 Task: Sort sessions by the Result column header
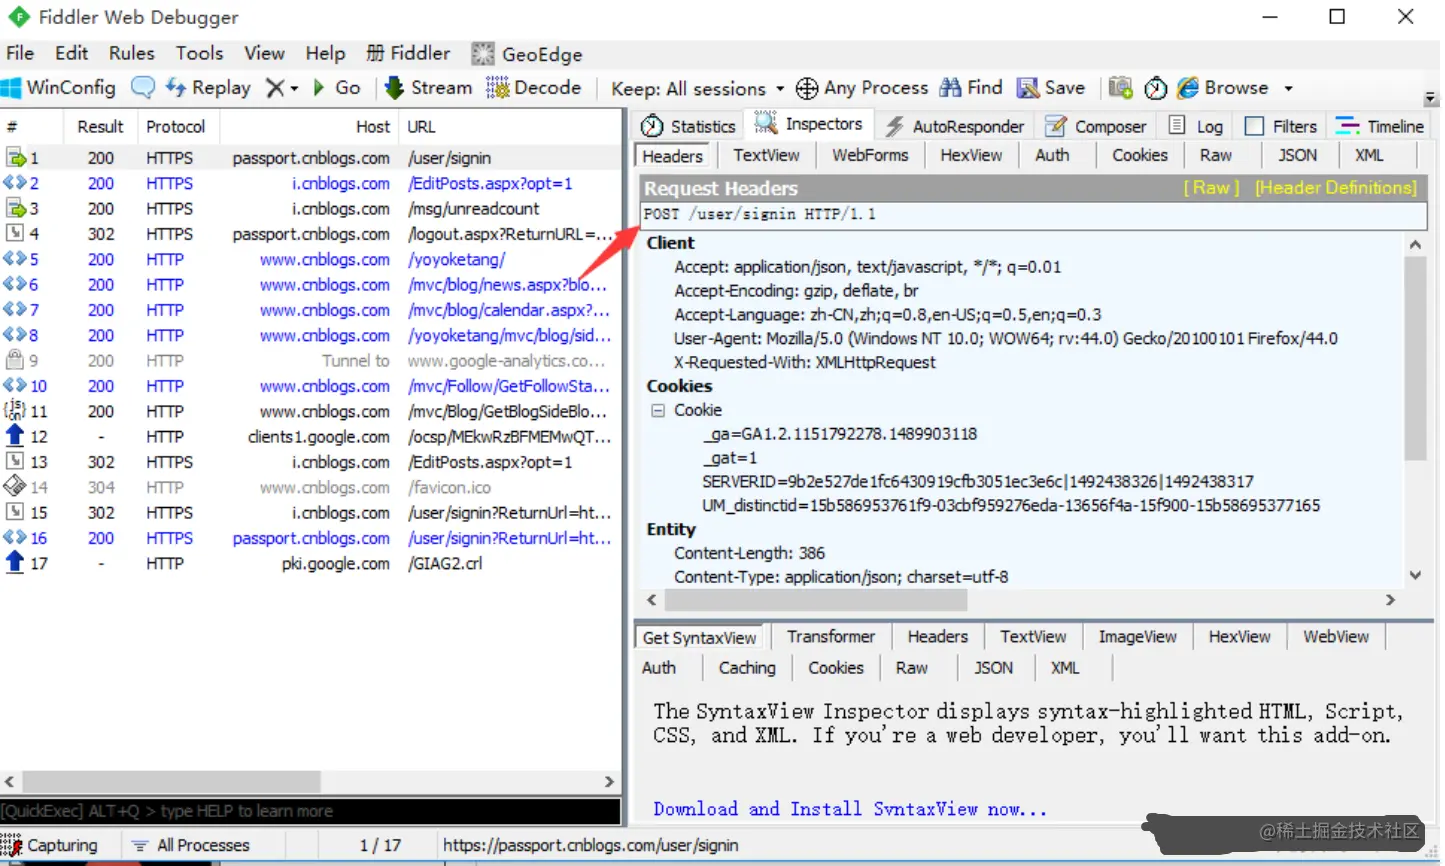[100, 127]
